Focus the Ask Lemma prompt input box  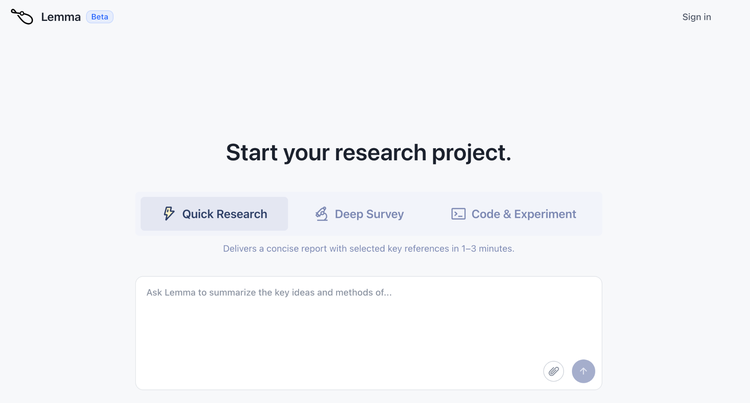pos(368,320)
